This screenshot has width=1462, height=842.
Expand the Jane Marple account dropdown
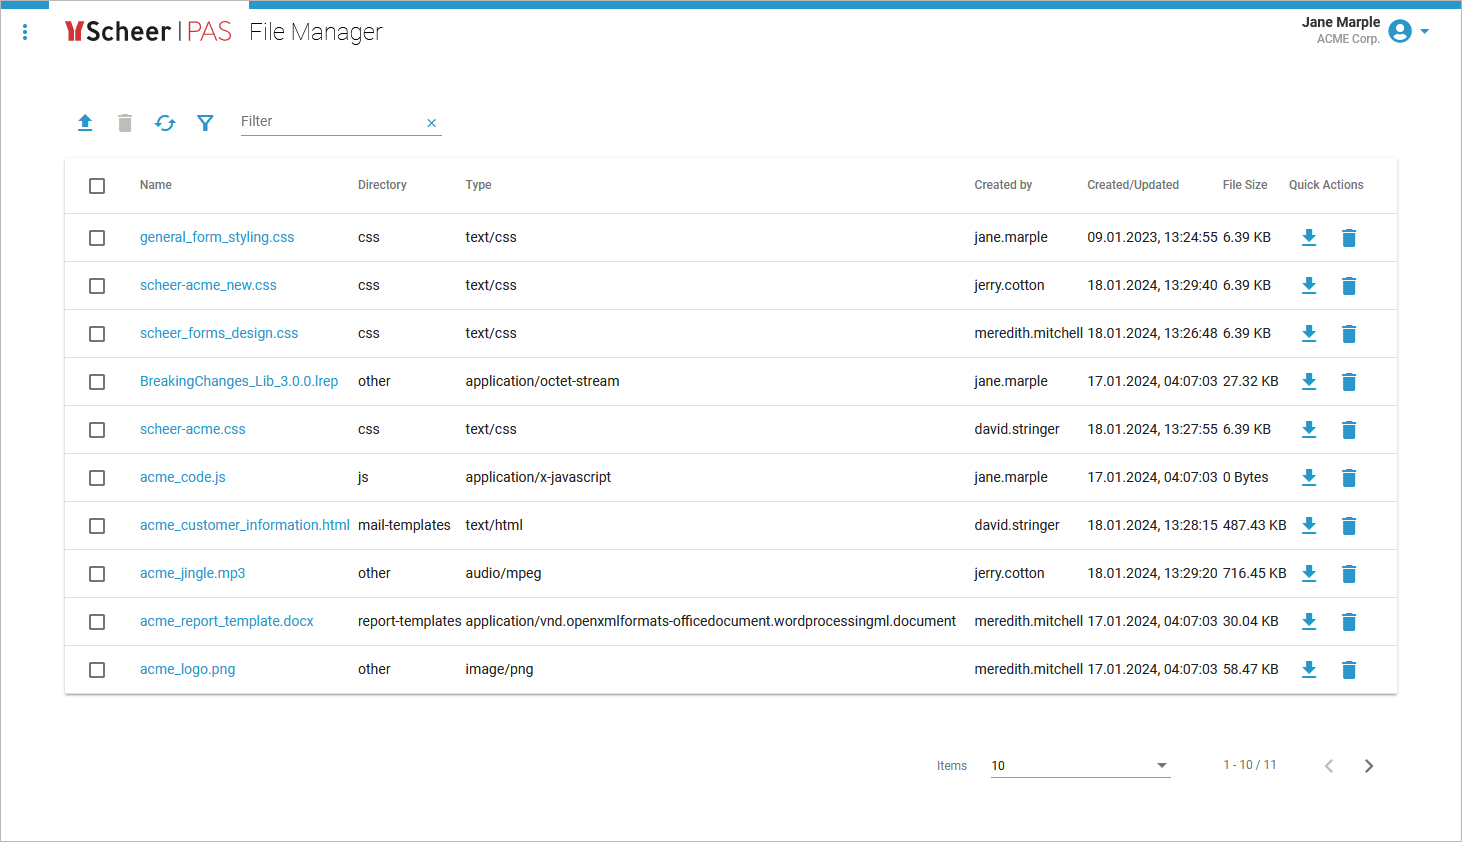[1422, 31]
